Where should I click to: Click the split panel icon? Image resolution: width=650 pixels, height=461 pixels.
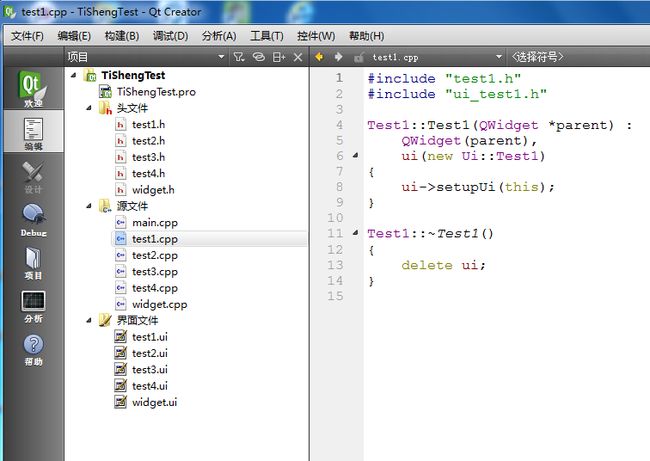279,57
